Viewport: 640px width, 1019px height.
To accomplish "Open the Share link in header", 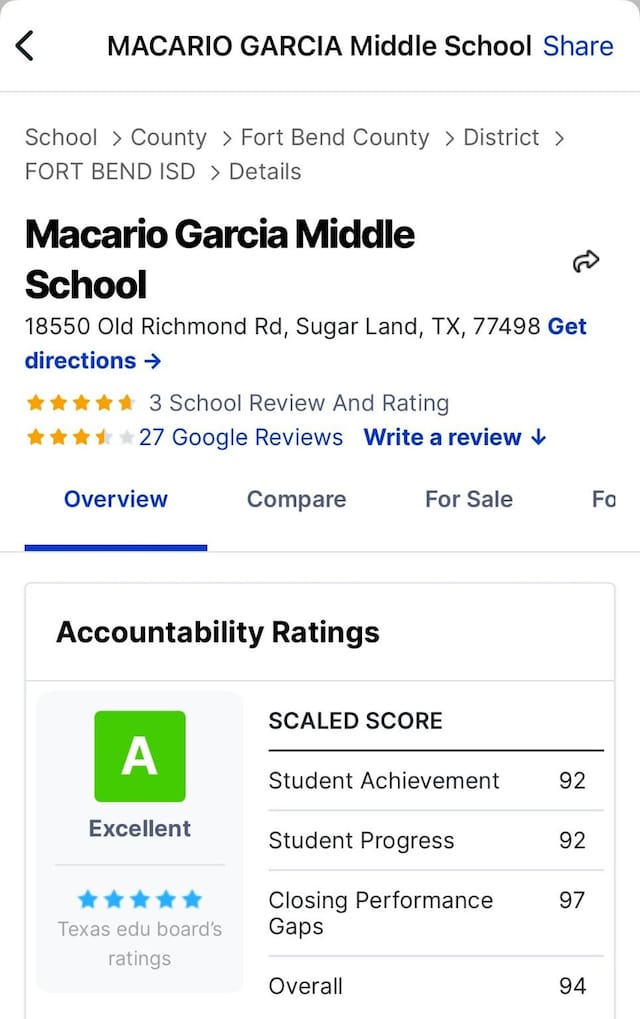I will (578, 46).
